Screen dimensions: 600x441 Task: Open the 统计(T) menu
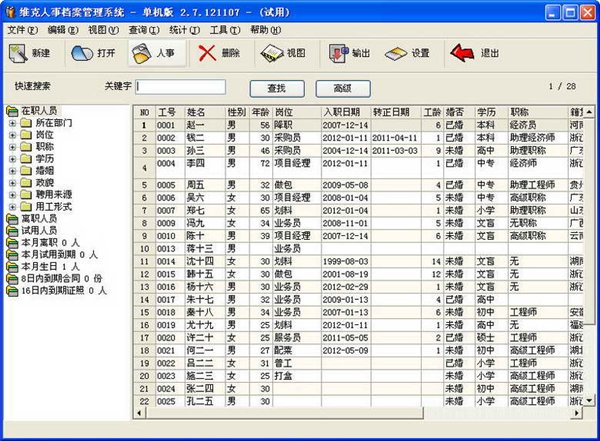click(x=184, y=30)
